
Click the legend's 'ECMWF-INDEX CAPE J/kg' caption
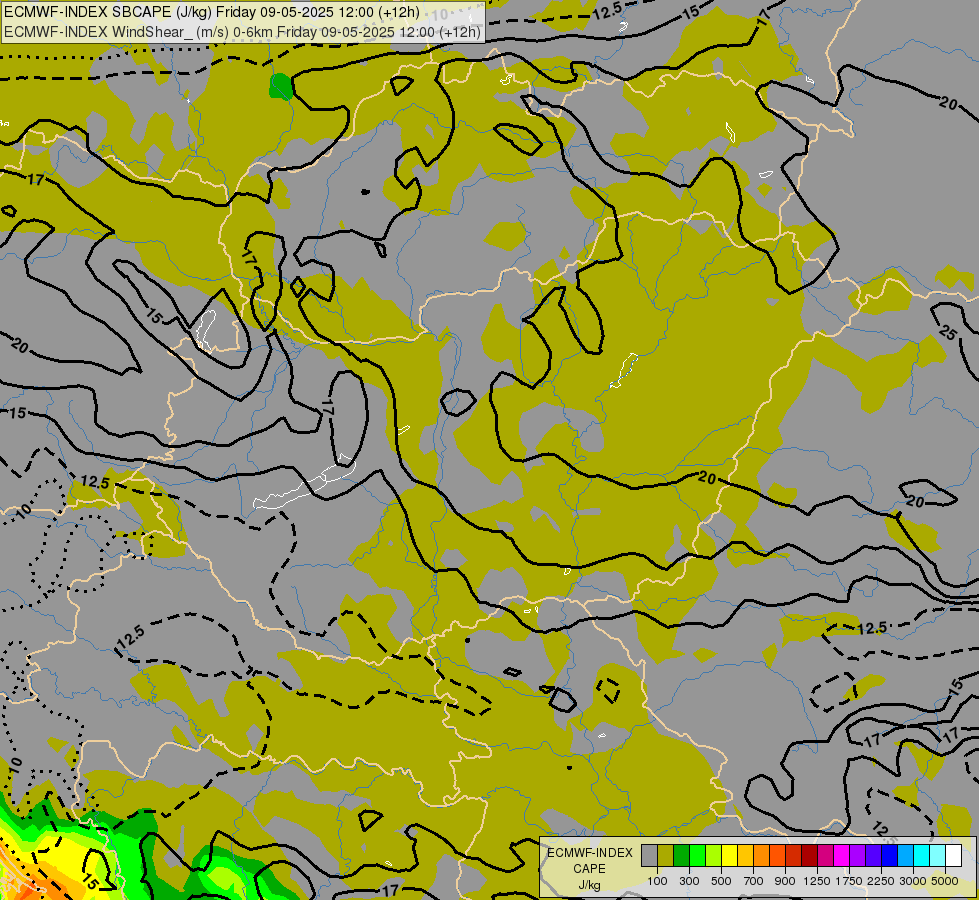[x=589, y=869]
